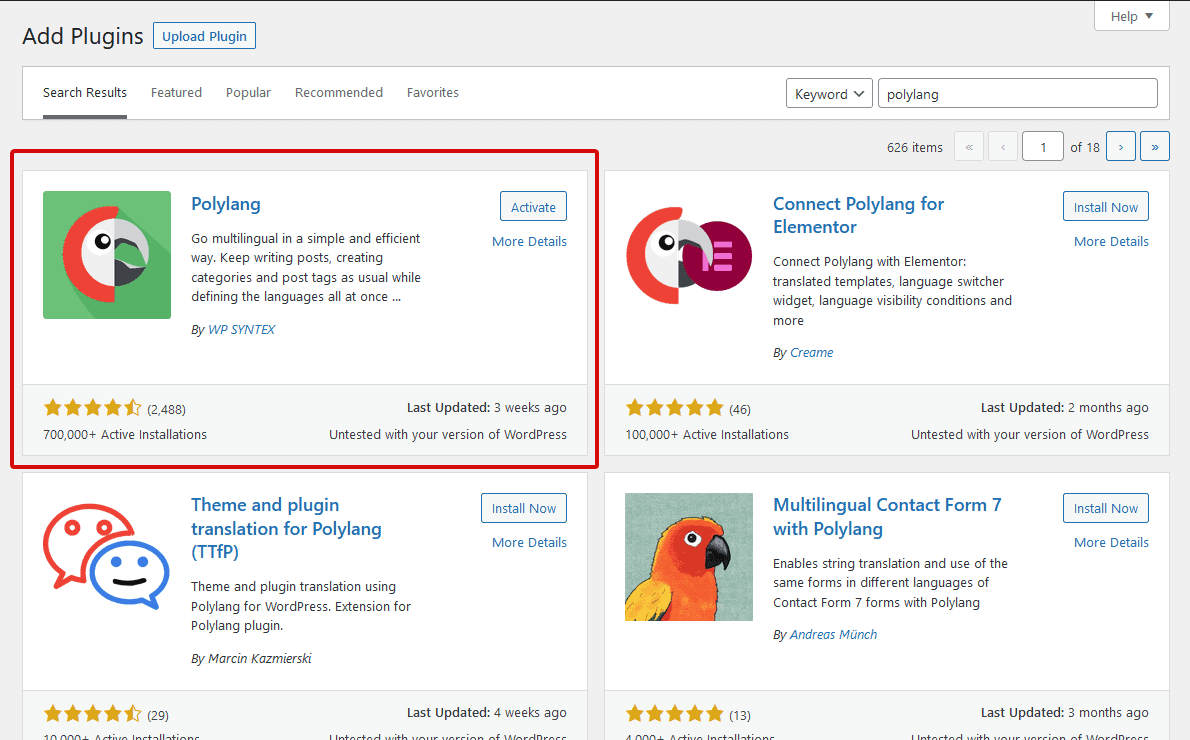This screenshot has height=740, width=1190.
Task: Open the Recommended plugins tab
Action: (x=339, y=93)
